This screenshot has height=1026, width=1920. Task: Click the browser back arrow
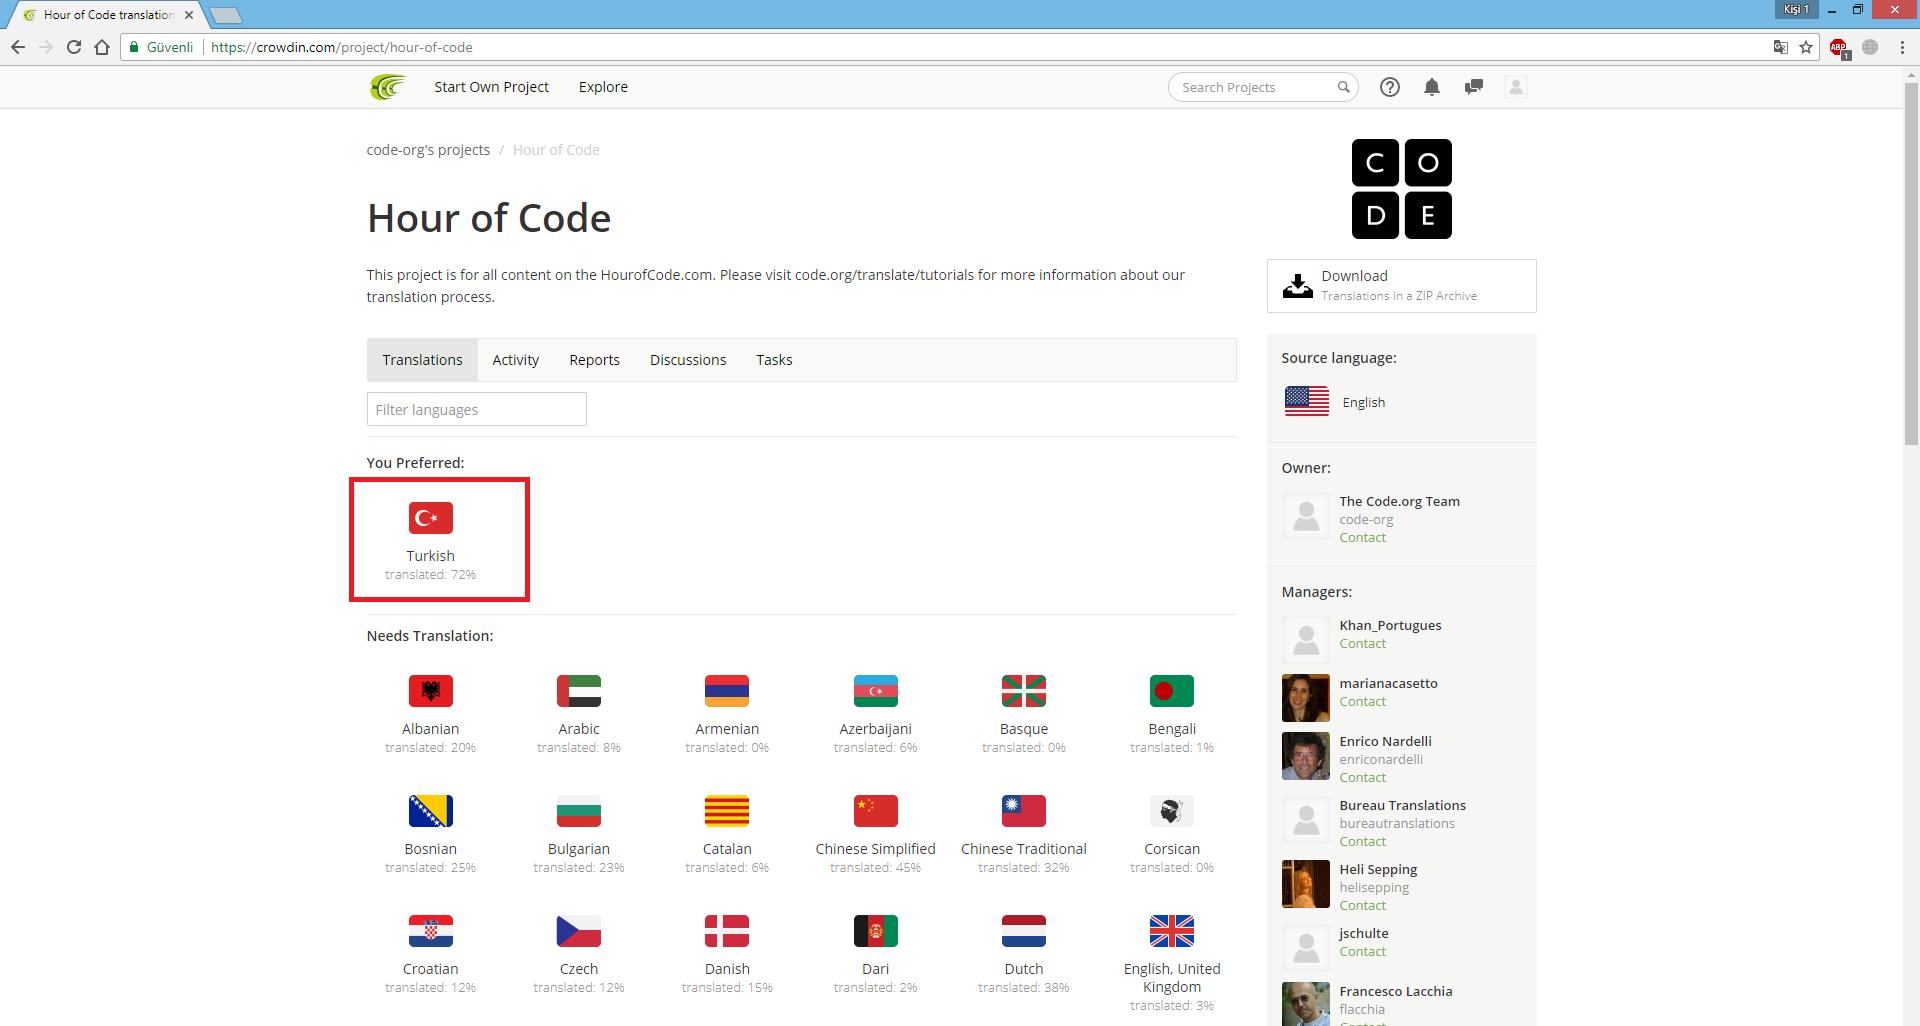pos(18,47)
